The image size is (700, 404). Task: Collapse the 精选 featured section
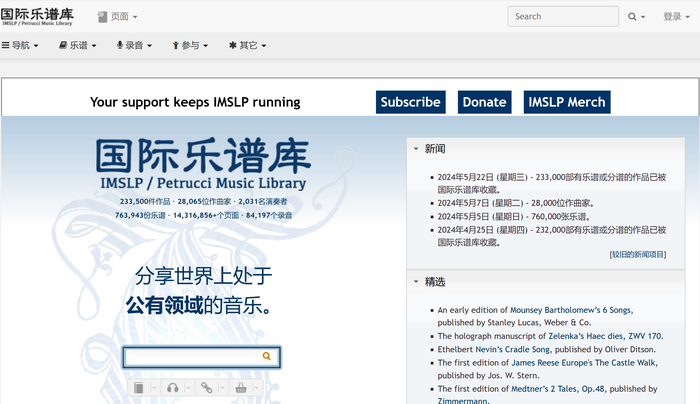pos(416,282)
